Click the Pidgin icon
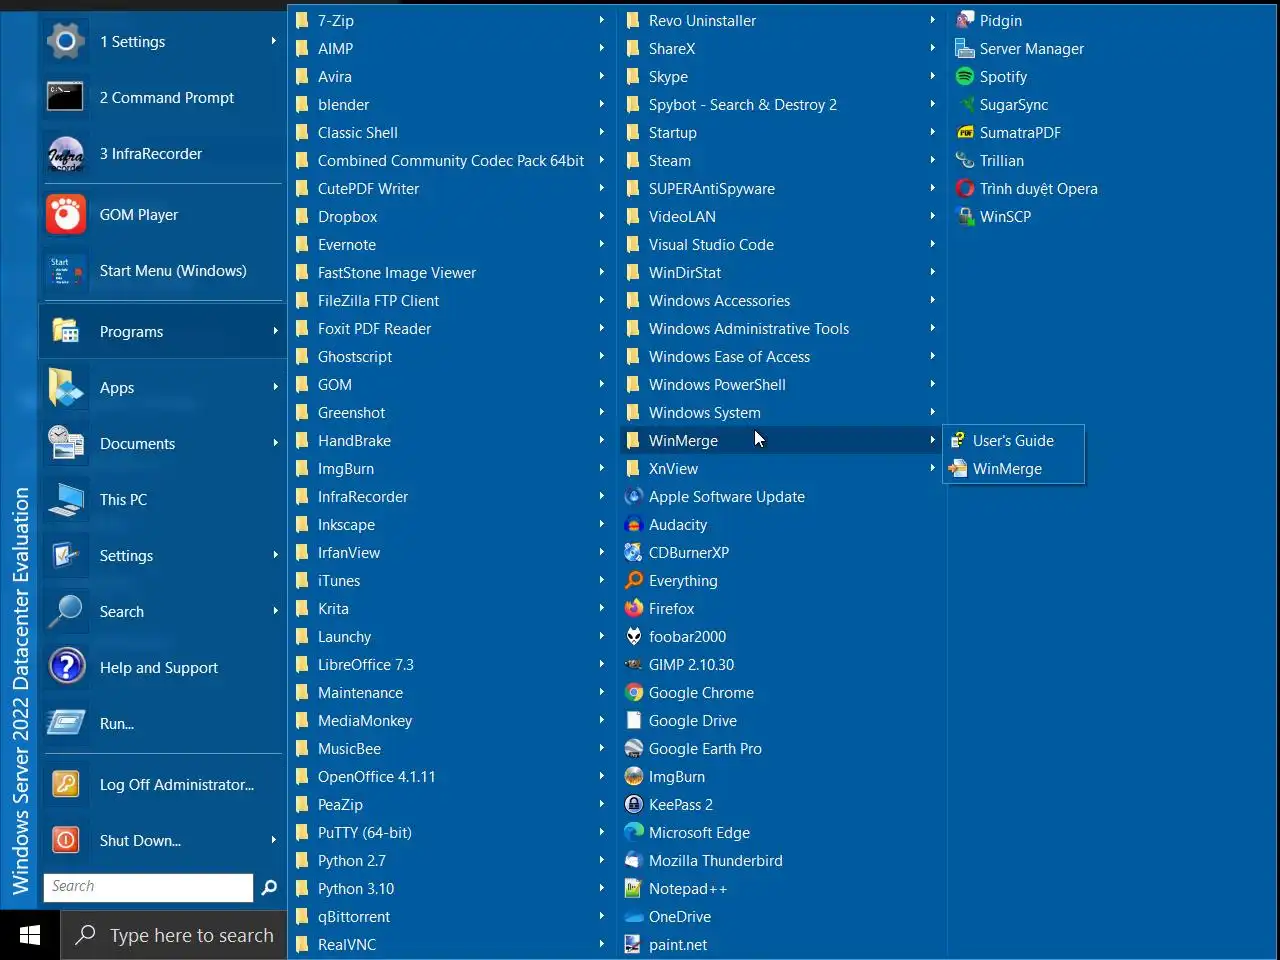 pyautogui.click(x=964, y=20)
